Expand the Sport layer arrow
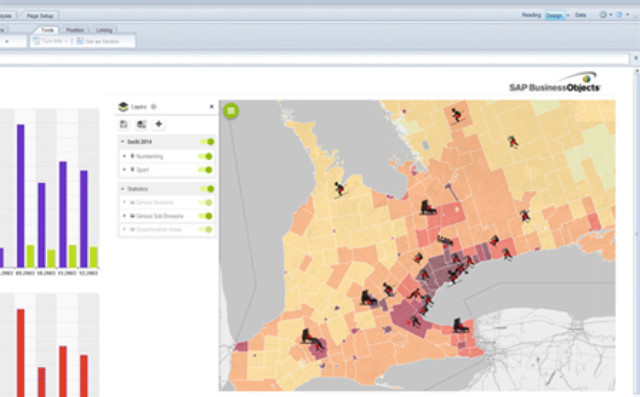Viewport: 640px width, 397px height. coord(124,170)
